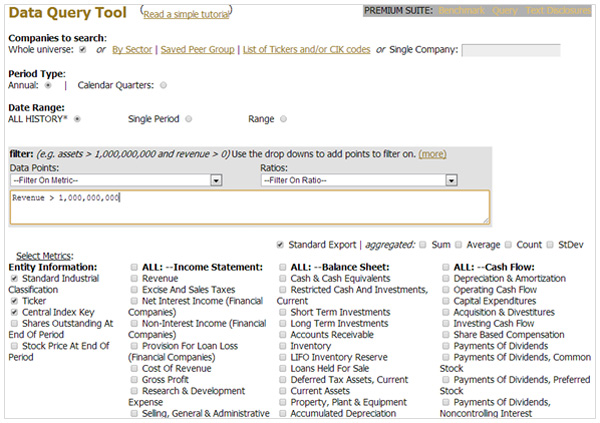Expand the Filter On Metric dropdown

(x=115, y=180)
